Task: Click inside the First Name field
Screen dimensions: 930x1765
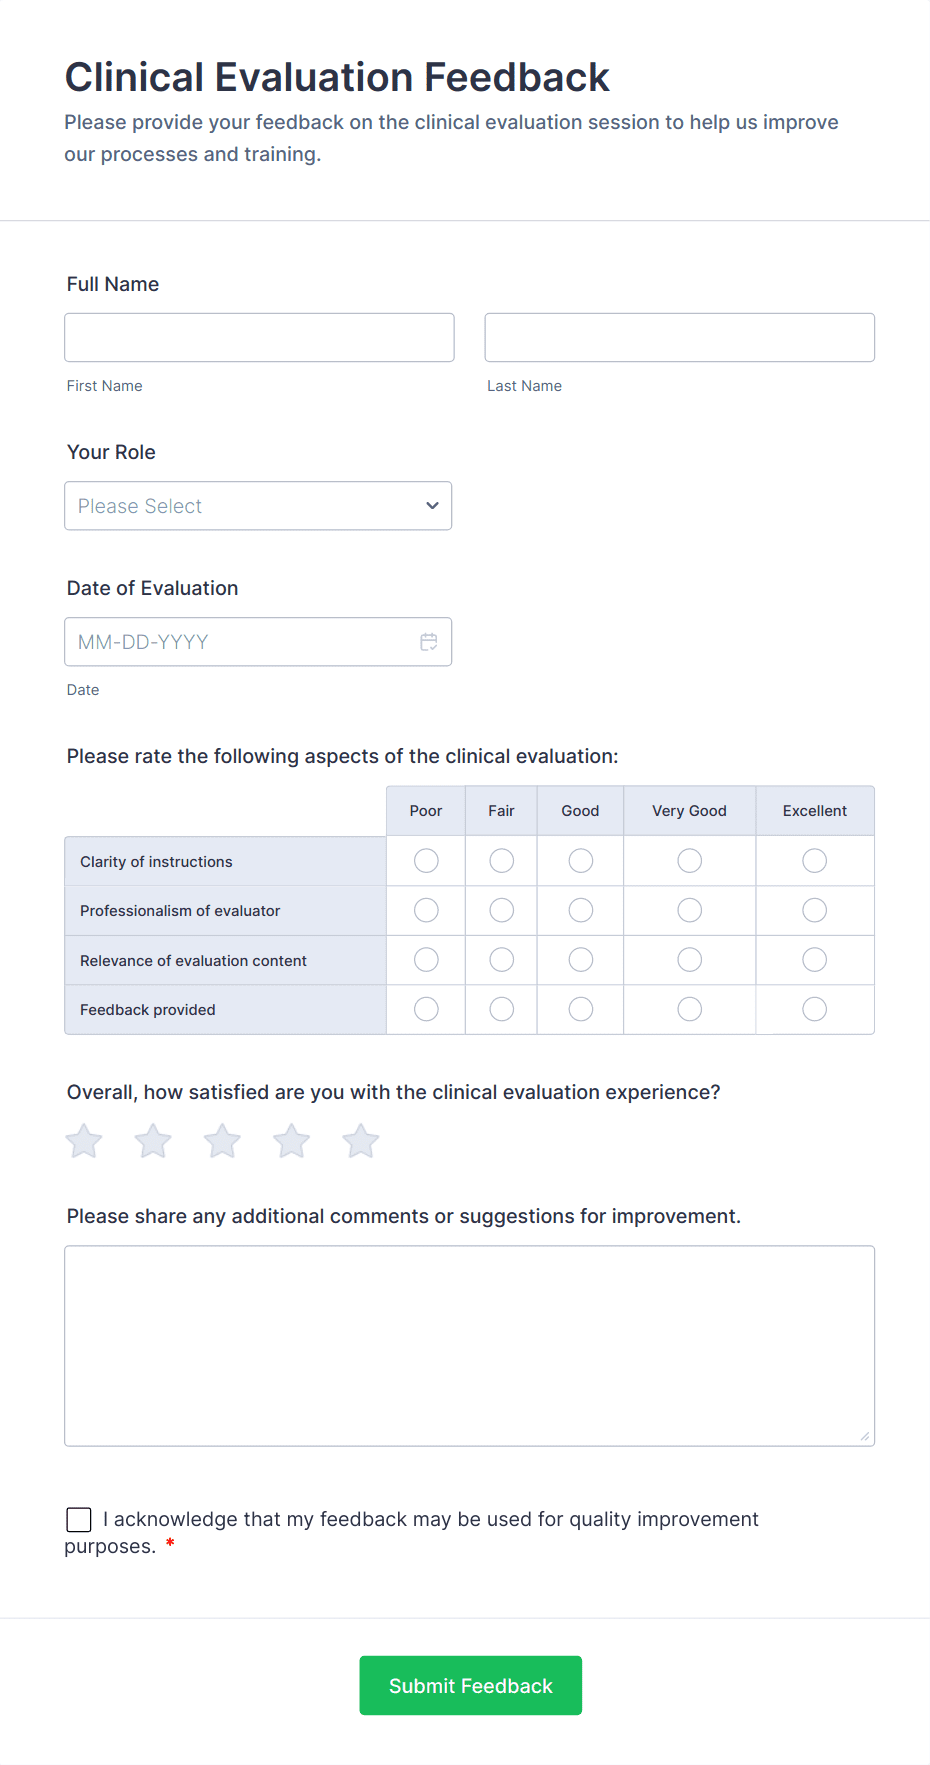Action: 259,337
